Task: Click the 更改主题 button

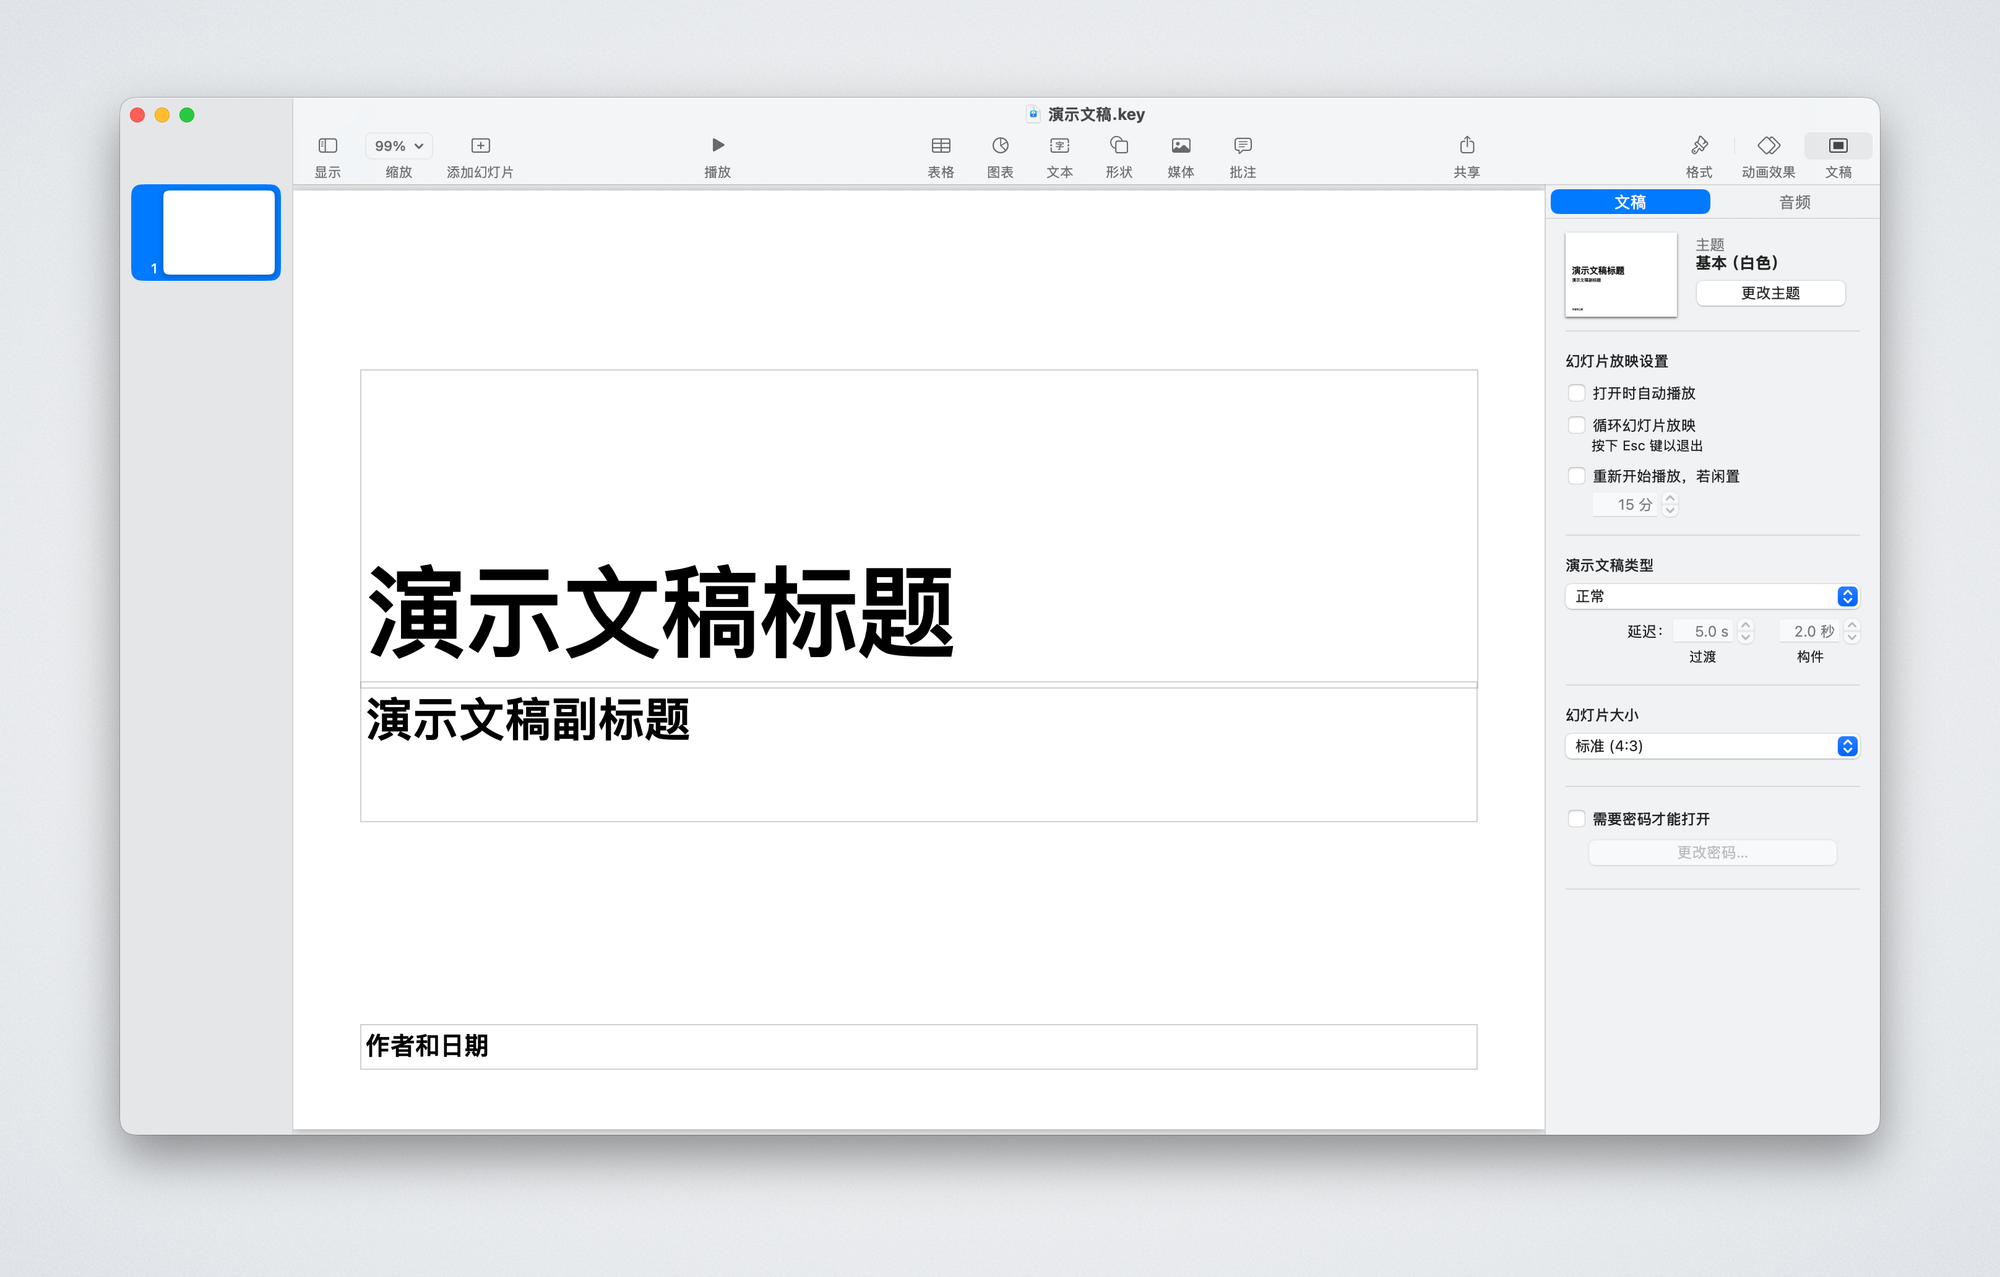Action: coord(1770,293)
